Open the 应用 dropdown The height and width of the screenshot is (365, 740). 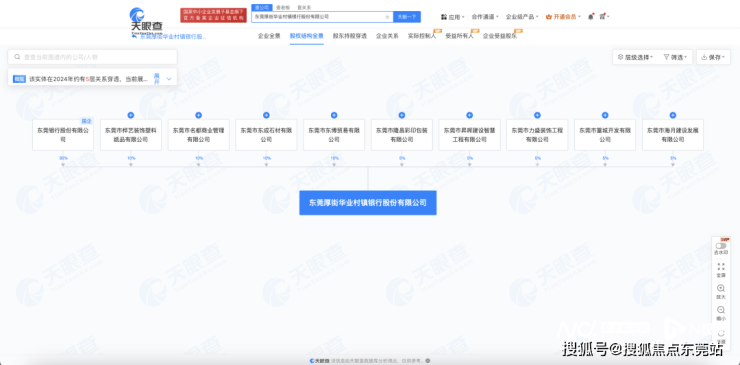click(453, 17)
